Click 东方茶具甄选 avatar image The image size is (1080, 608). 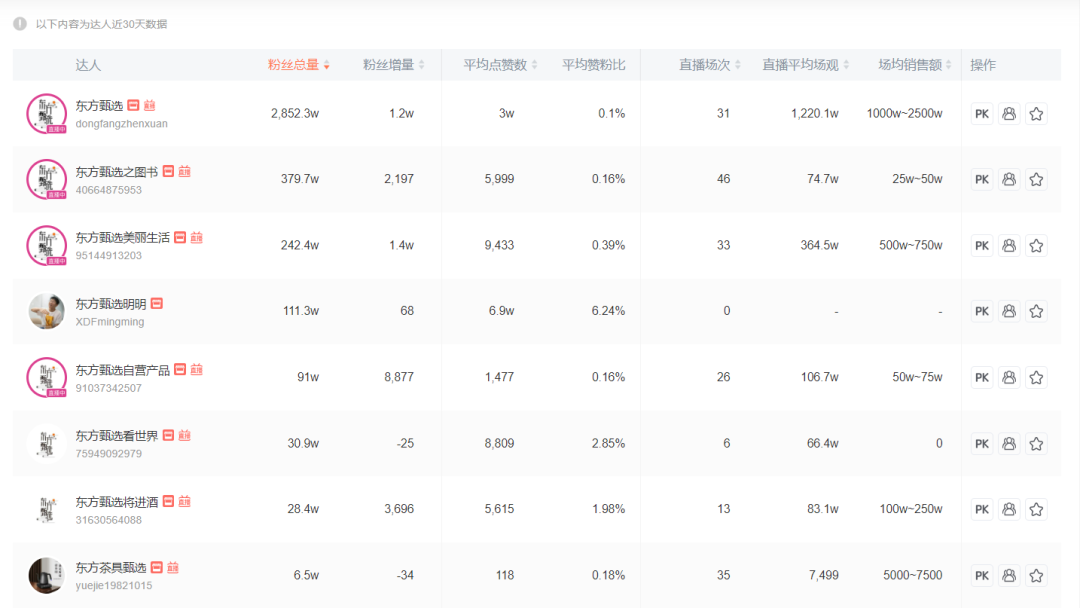pyautogui.click(x=46, y=576)
